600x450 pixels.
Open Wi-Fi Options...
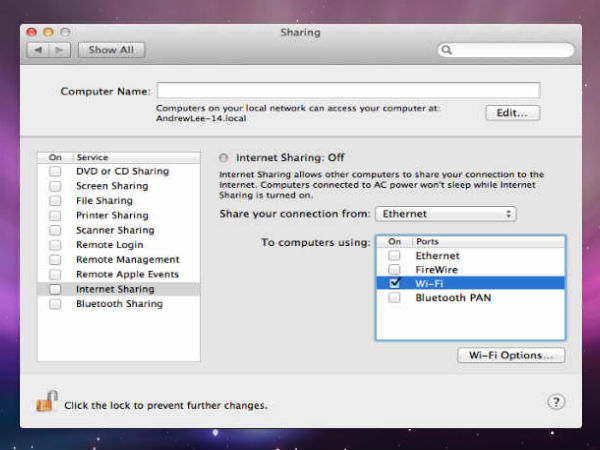point(510,355)
